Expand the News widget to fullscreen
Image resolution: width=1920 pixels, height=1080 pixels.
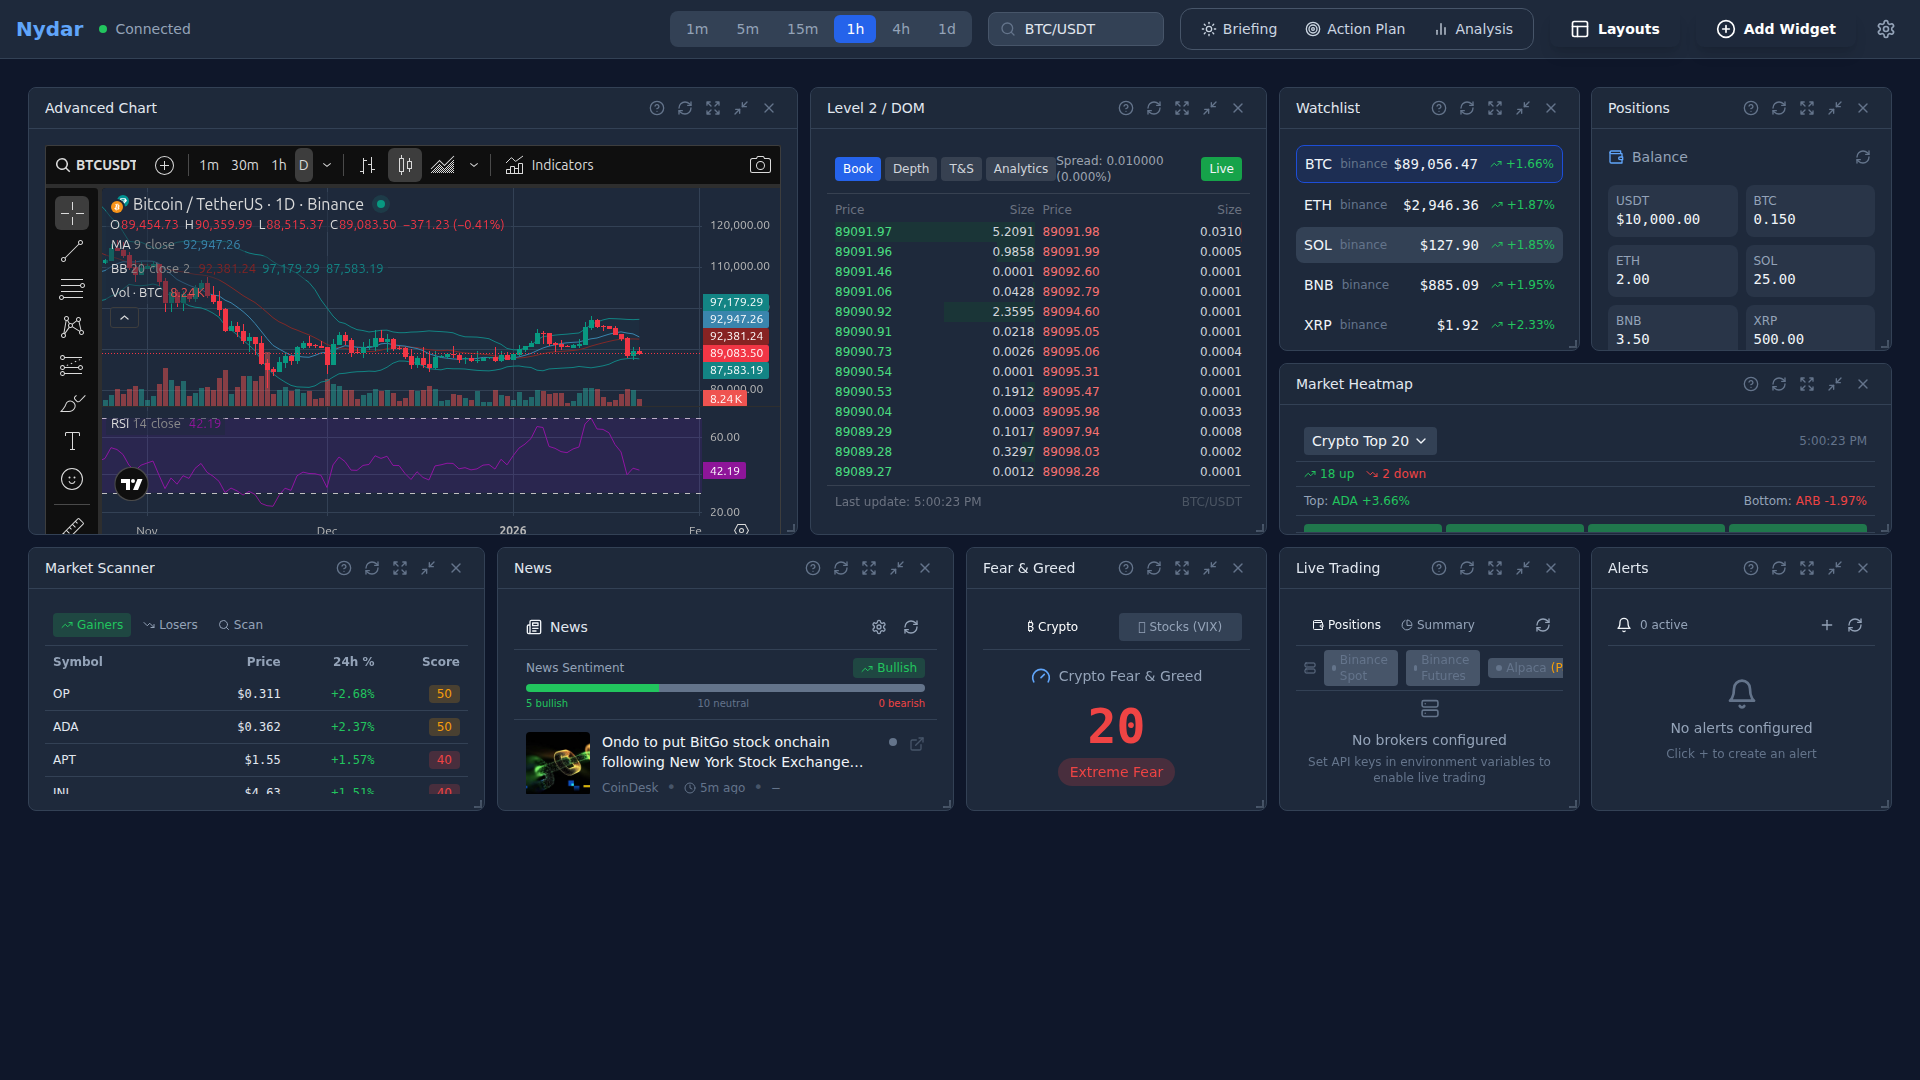coord(869,568)
